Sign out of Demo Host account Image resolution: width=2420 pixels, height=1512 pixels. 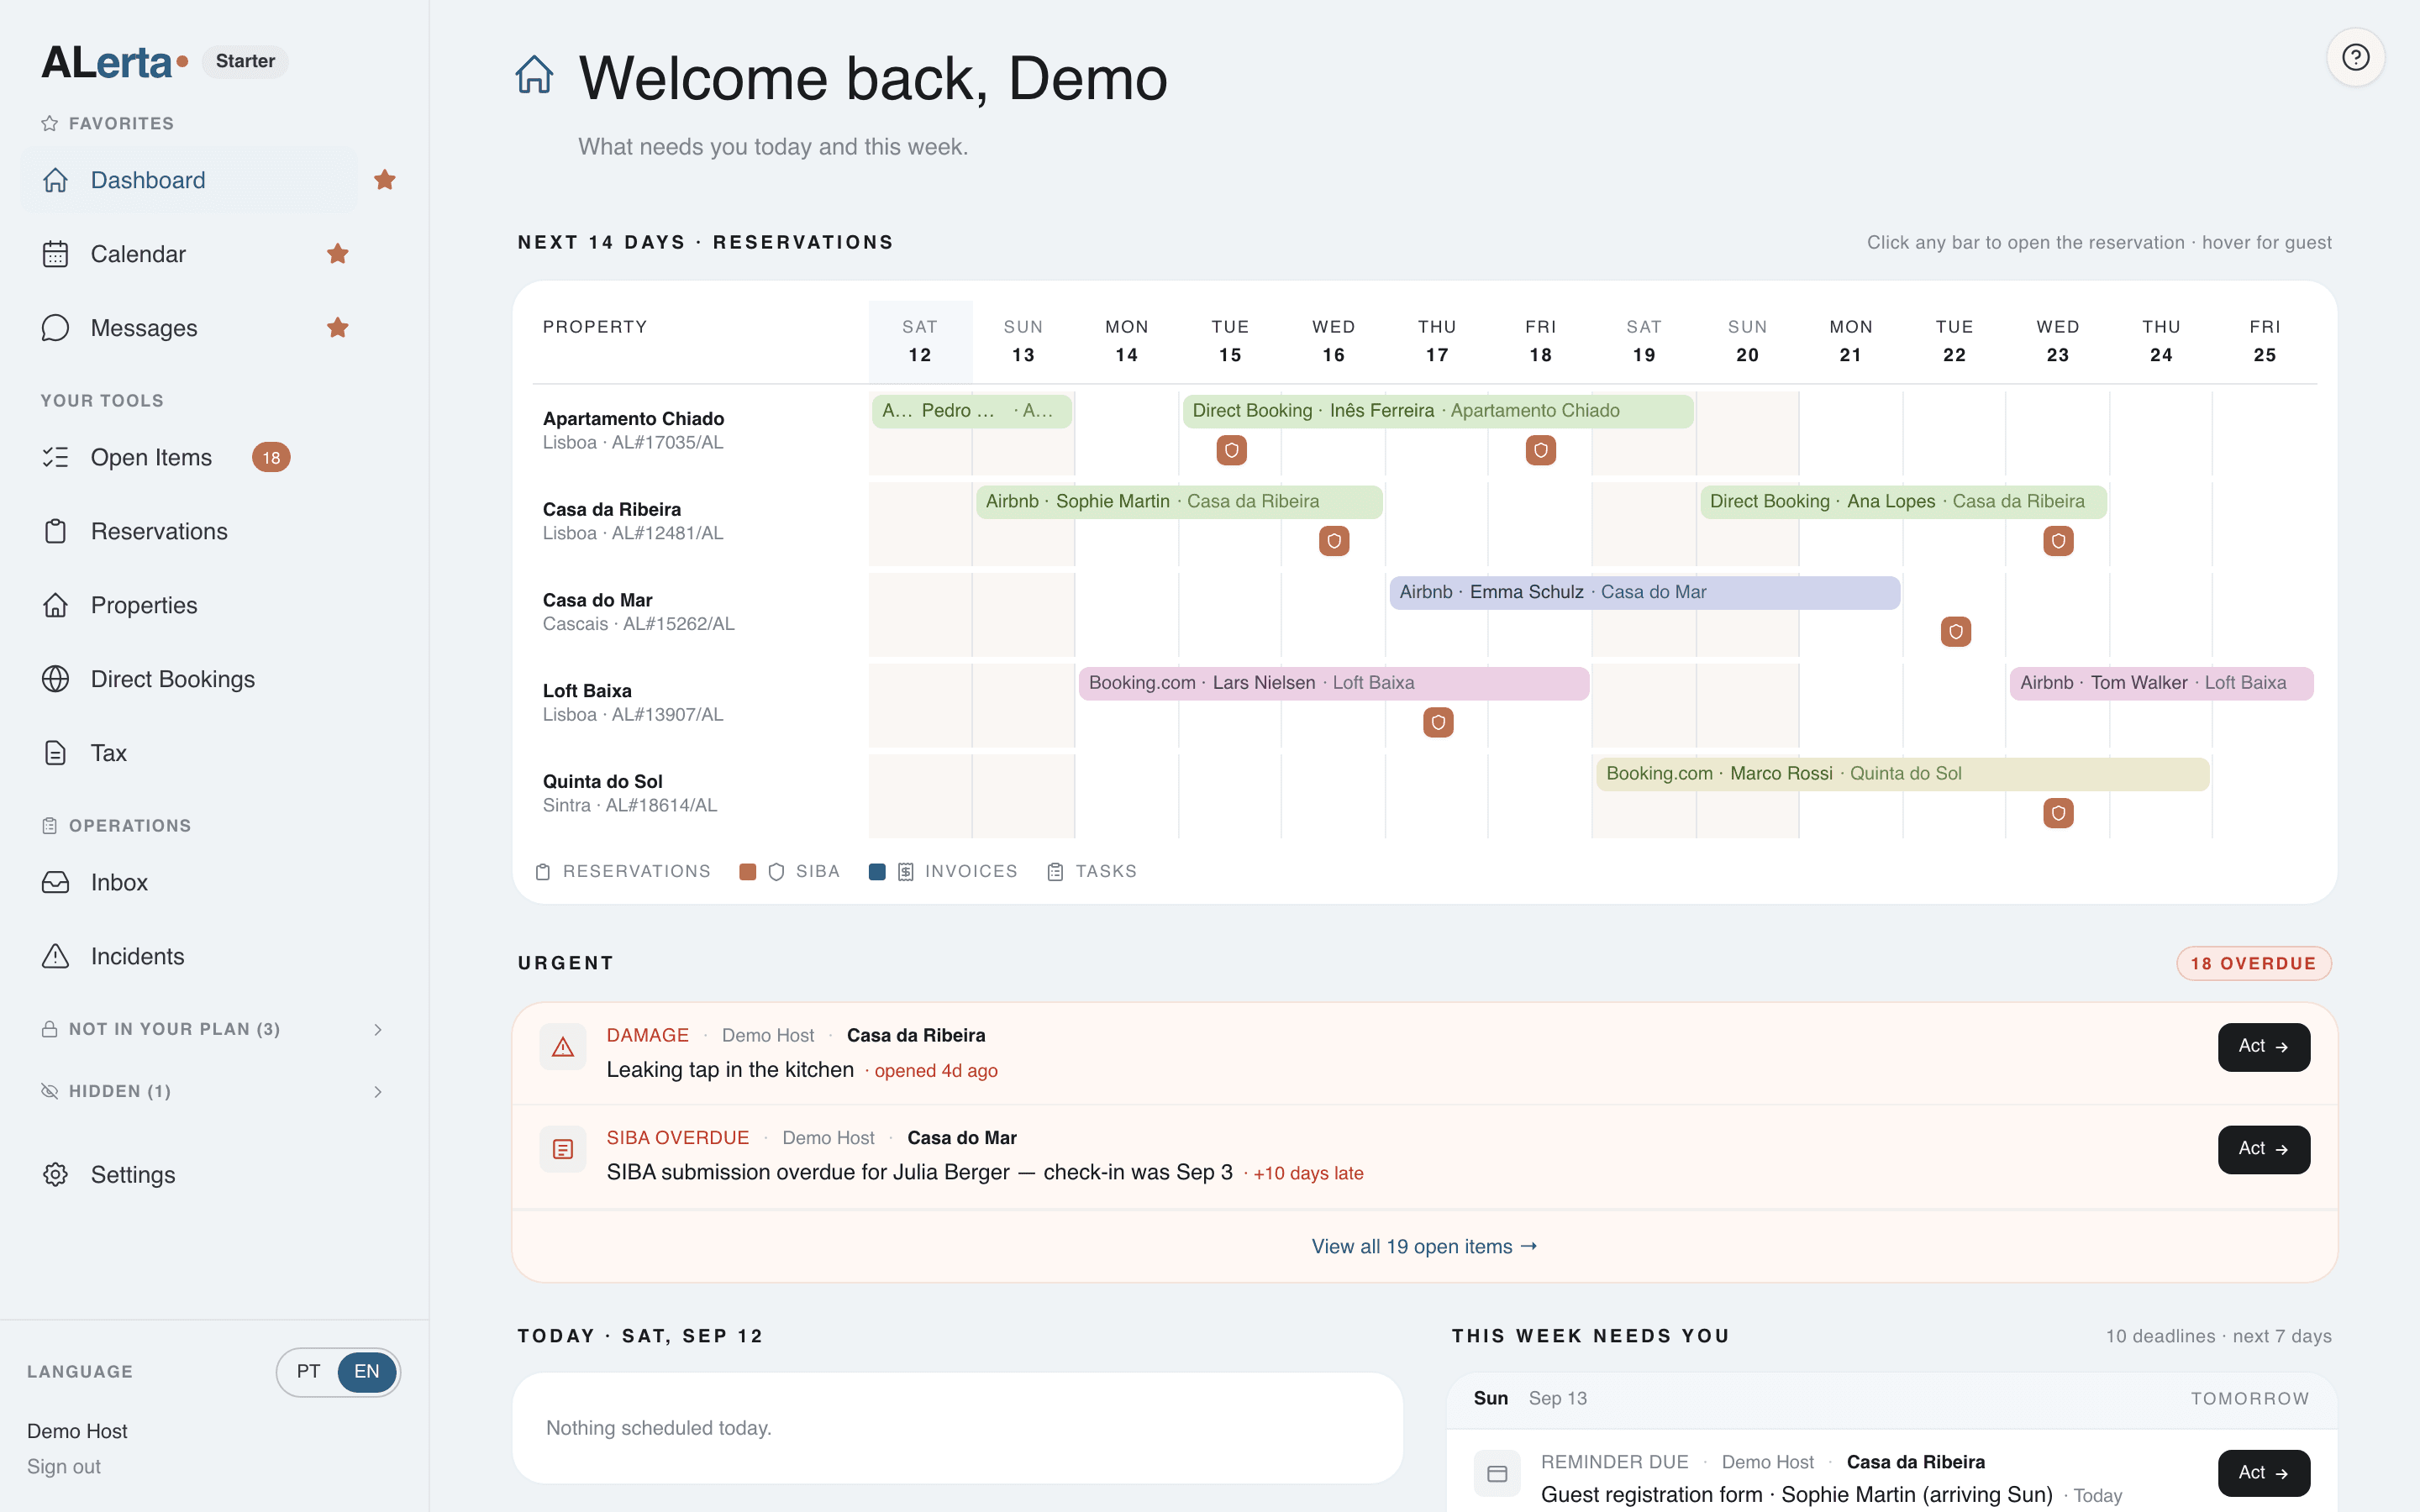64,1466
